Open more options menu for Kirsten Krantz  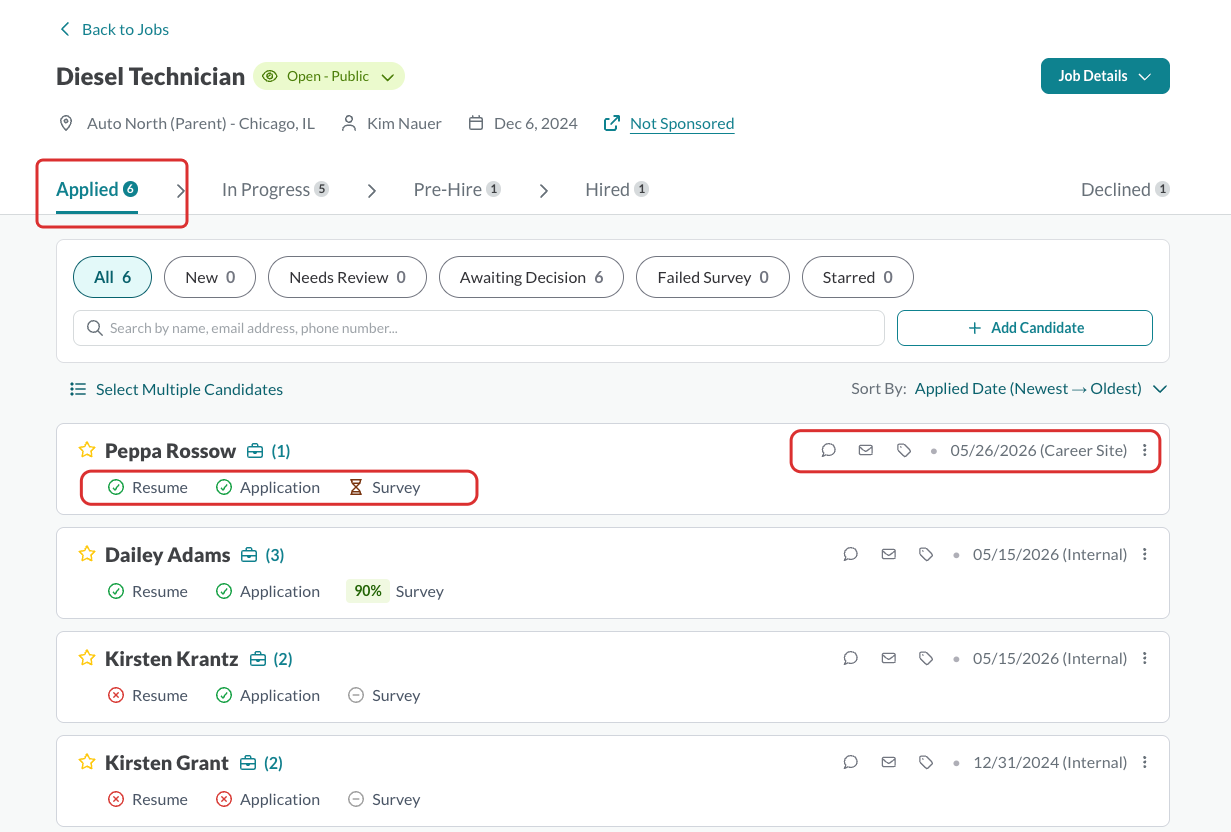[x=1145, y=658]
